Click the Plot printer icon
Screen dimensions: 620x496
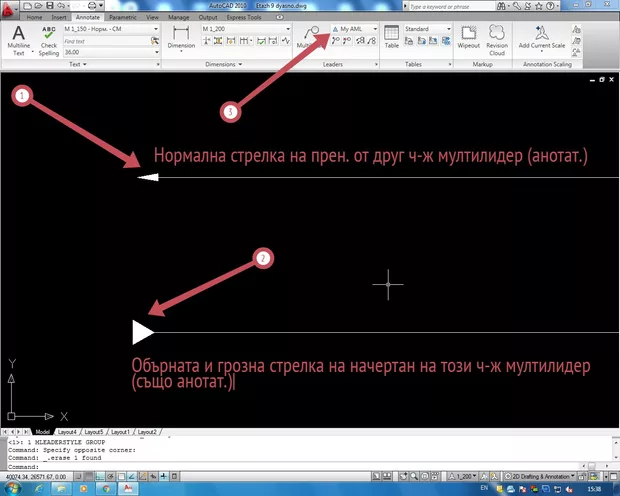pyautogui.click(x=92, y=6)
